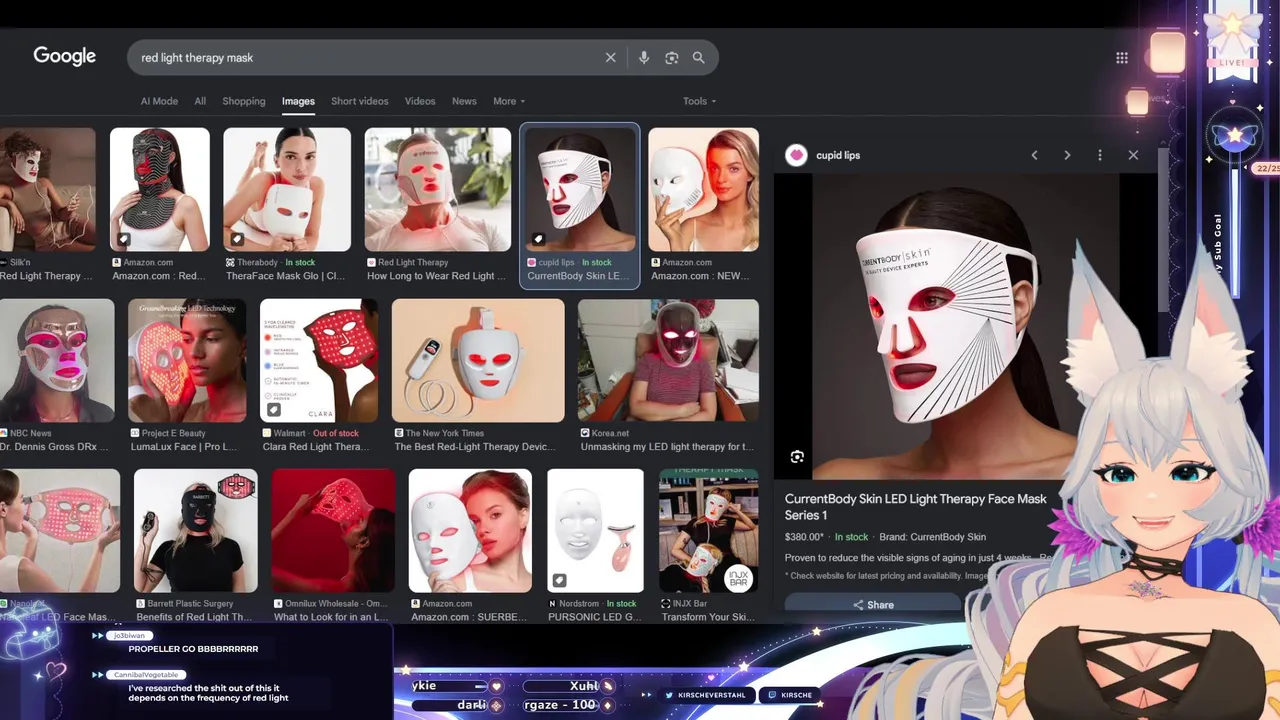
Task: Click the '$380.00*' price text
Action: [804, 537]
